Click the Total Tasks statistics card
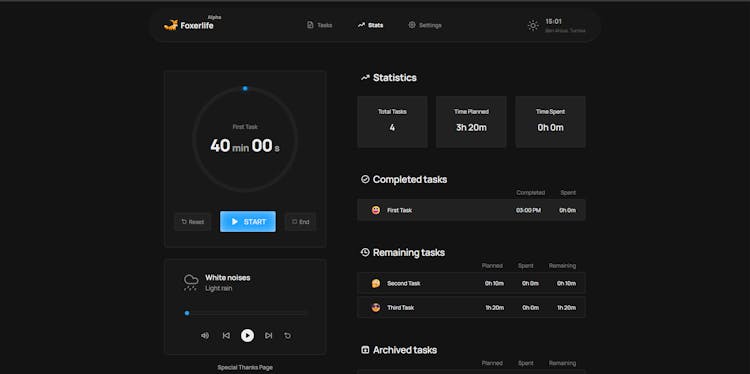 click(x=392, y=121)
